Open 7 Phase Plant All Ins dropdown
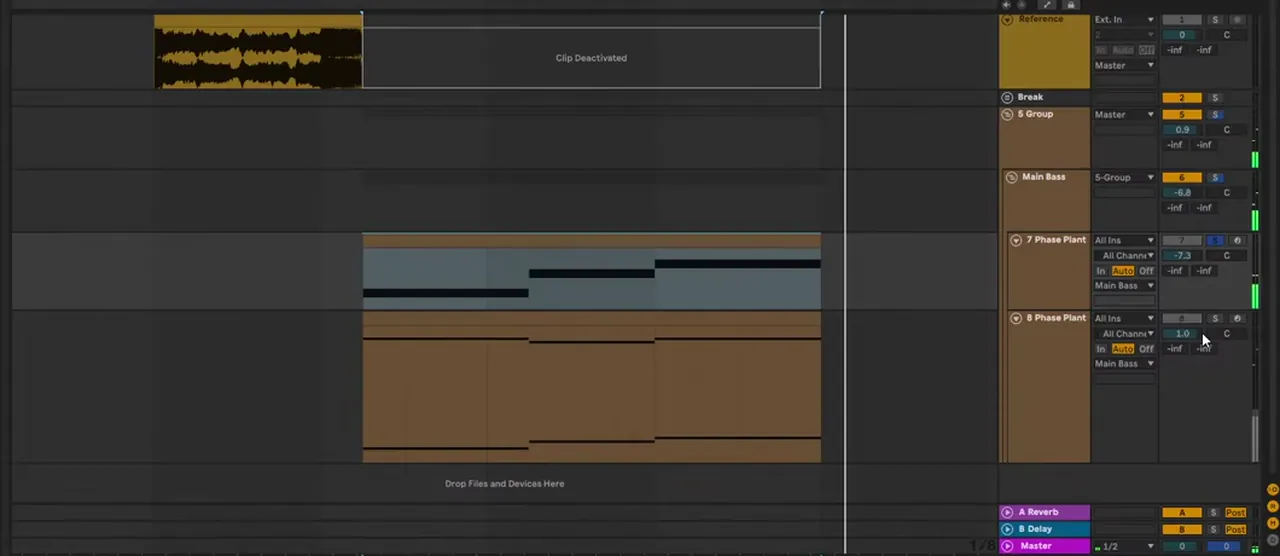 coord(1124,241)
